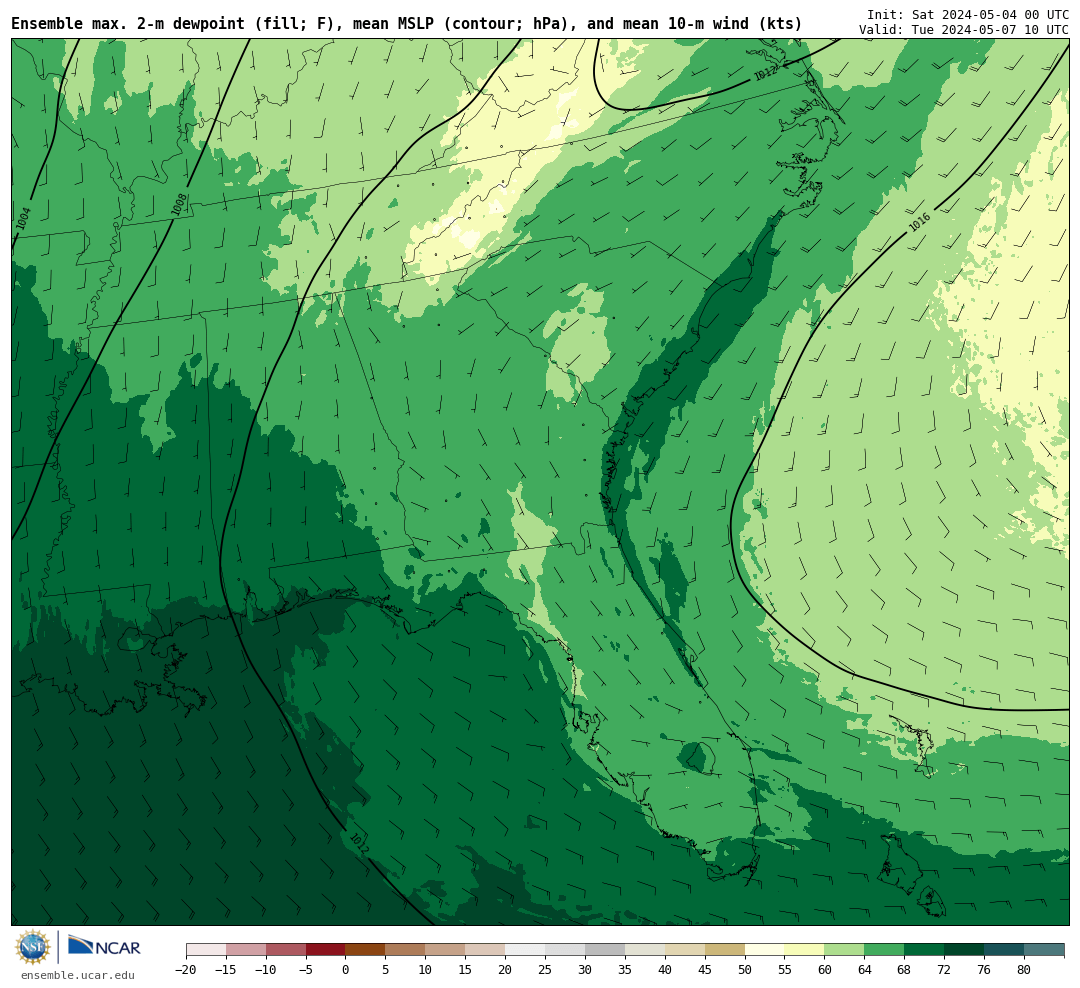Pick the colorbar swatch between 35 and 40
Screen dimensions: 1080x988
[x=645, y=950]
